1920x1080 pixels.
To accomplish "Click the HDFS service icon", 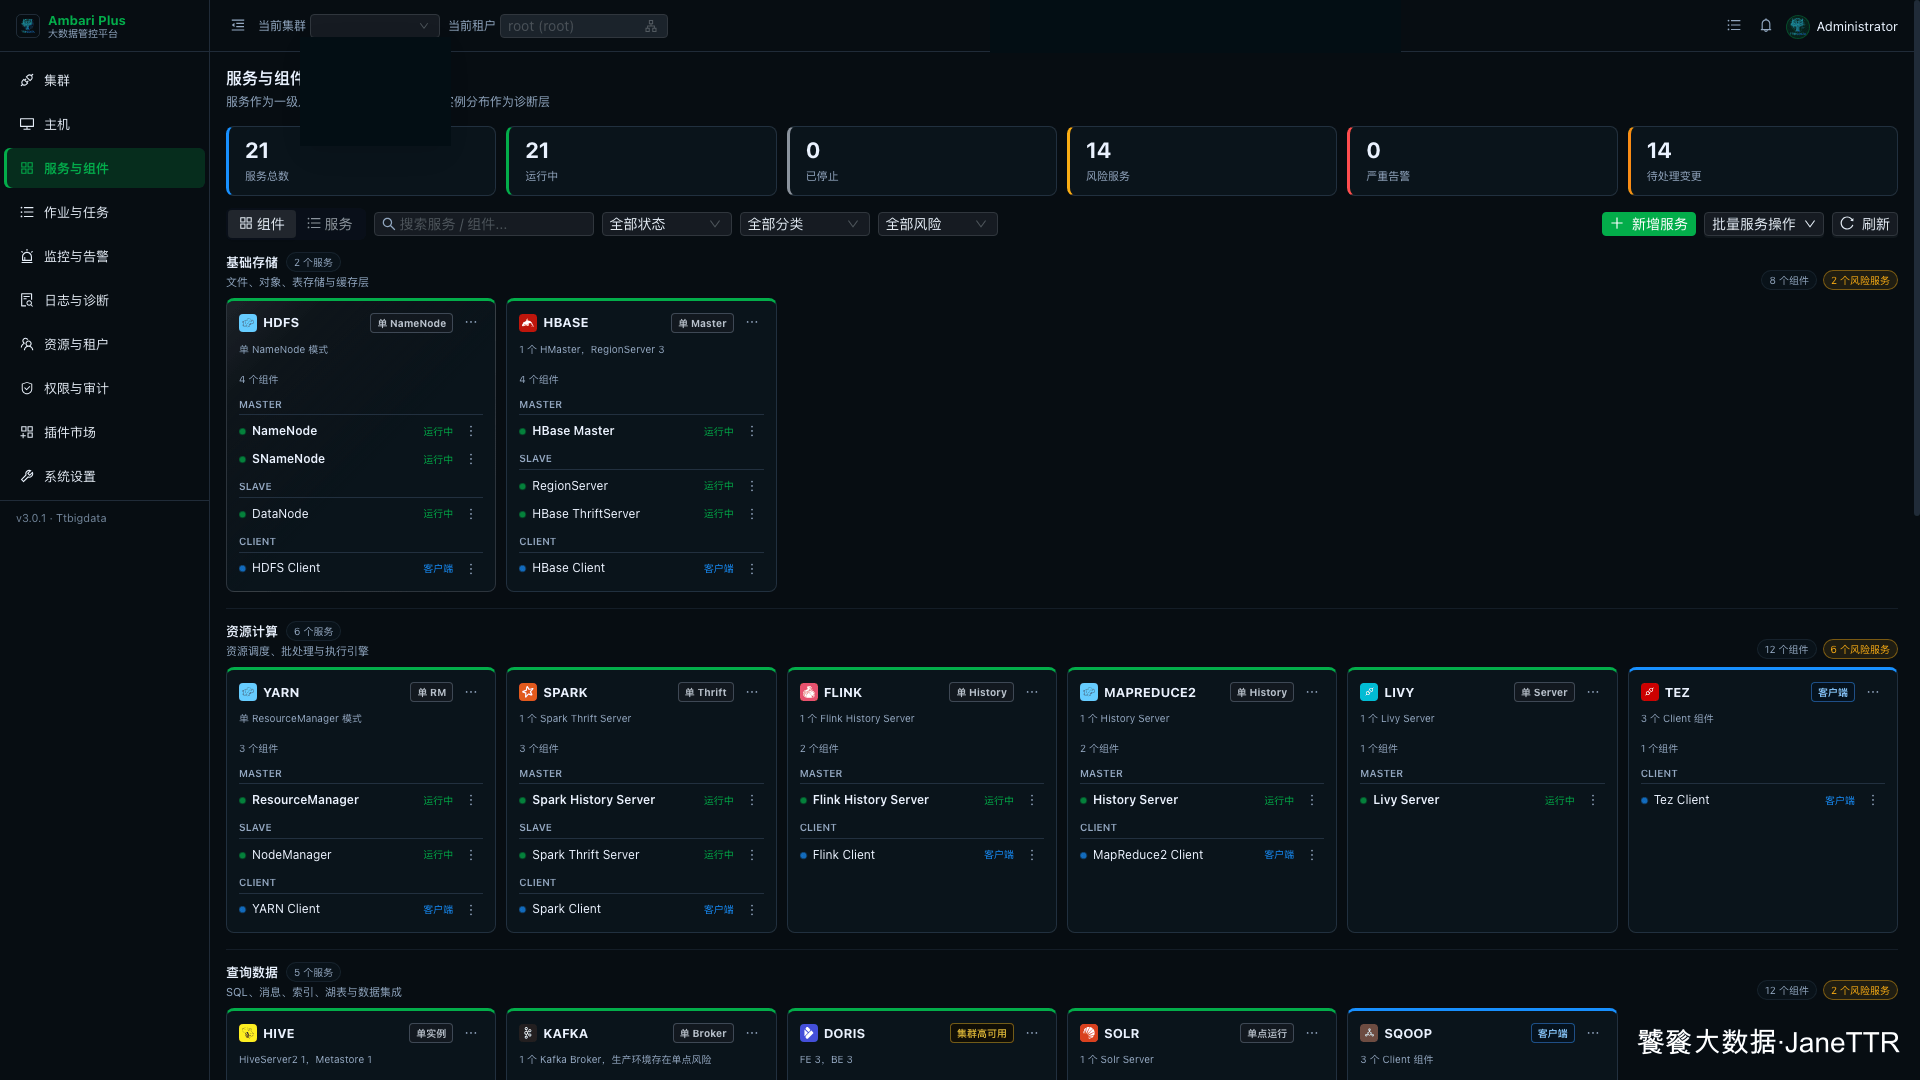I will click(x=248, y=323).
